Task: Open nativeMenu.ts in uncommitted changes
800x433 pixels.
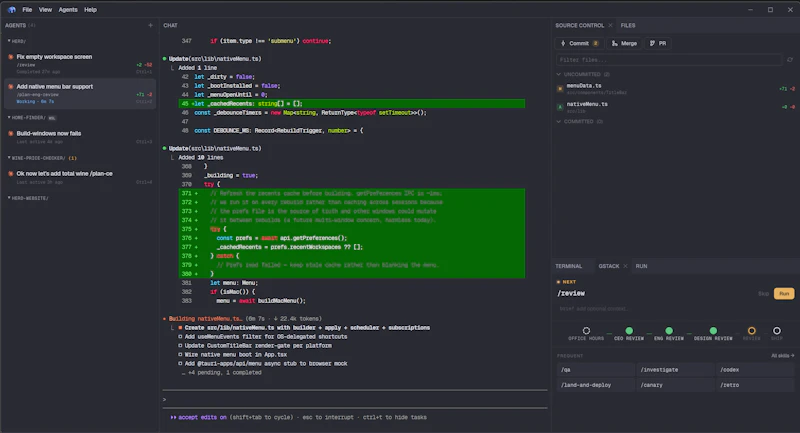Action: tap(676, 107)
